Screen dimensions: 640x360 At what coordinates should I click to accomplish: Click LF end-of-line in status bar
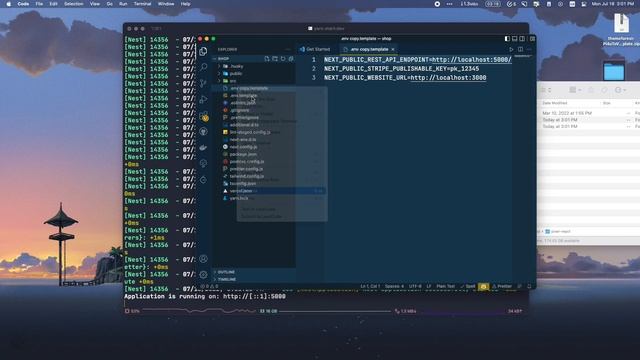(x=429, y=287)
